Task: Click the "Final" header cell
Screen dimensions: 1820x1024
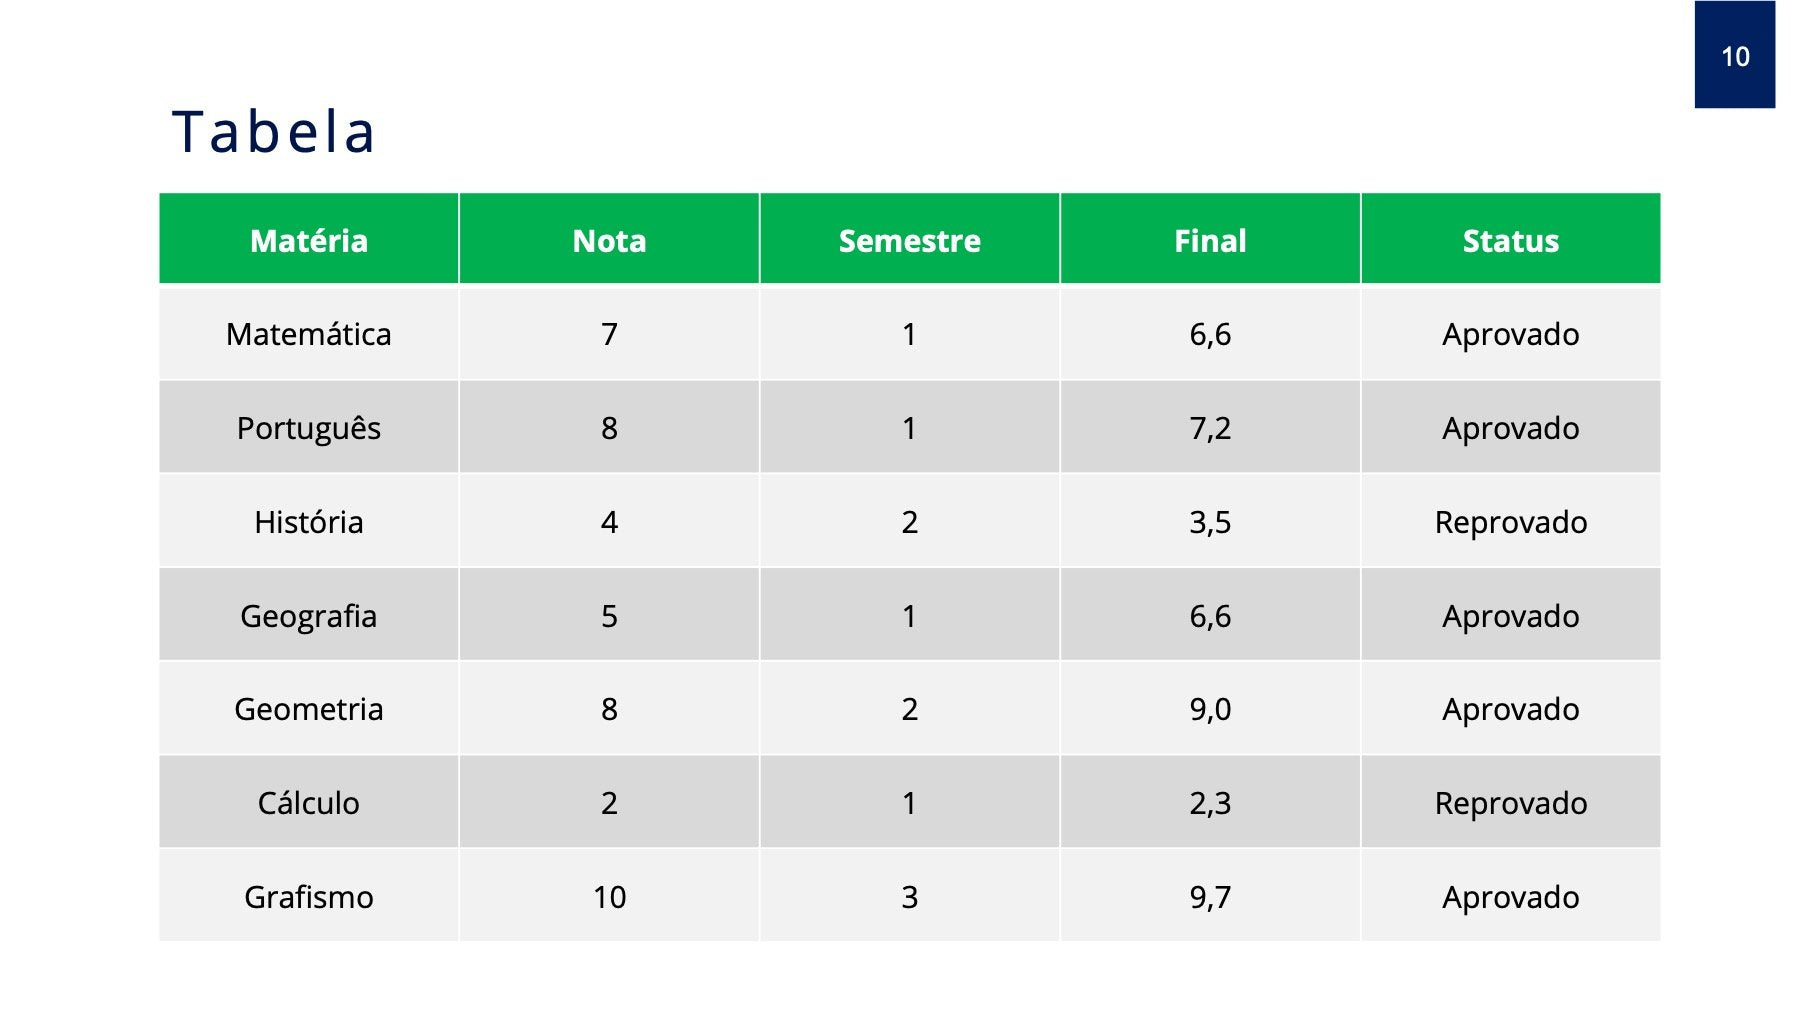Action: tap(1210, 241)
